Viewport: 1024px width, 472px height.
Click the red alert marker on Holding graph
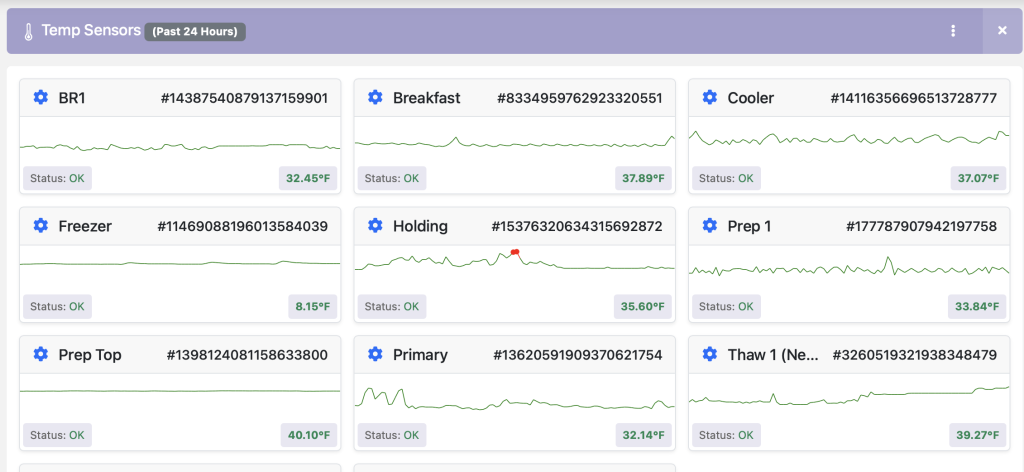click(x=514, y=252)
